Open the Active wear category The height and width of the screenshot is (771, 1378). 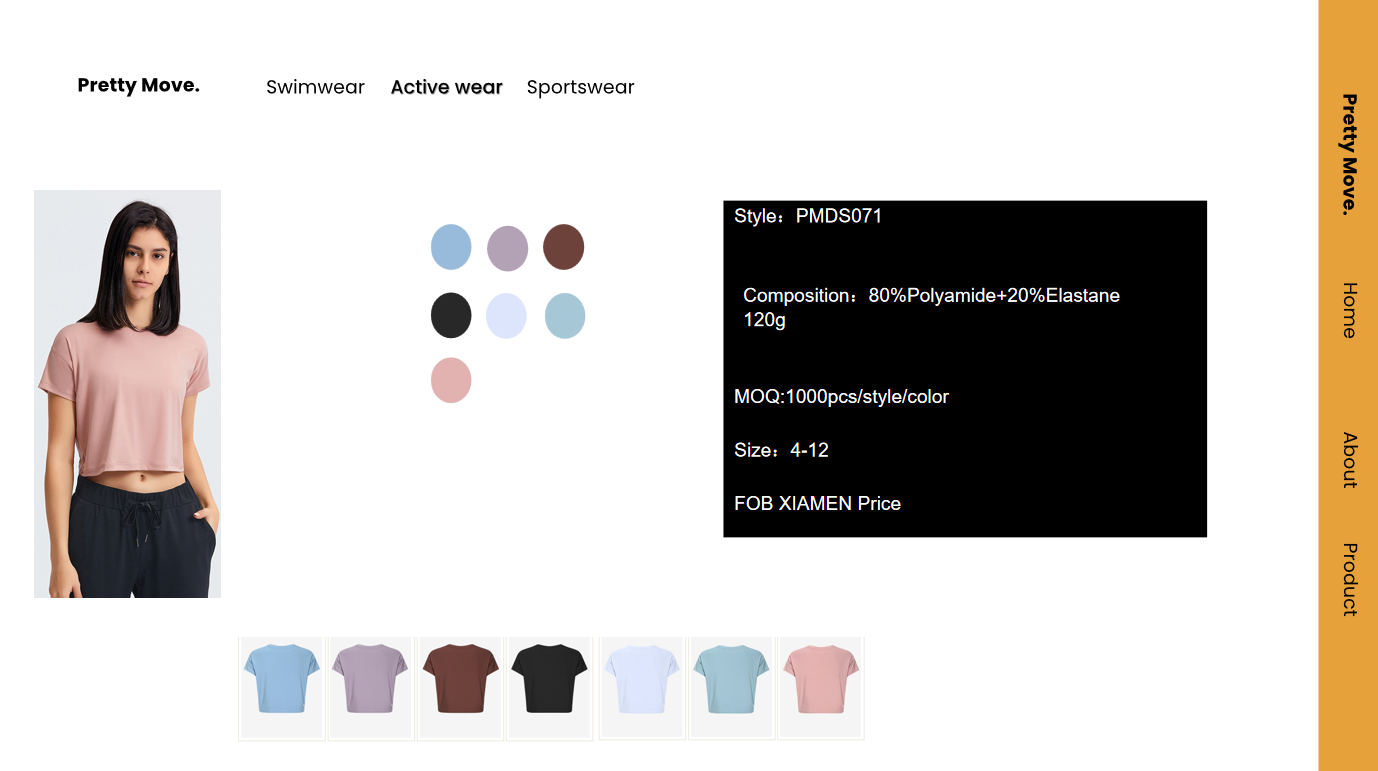(x=446, y=87)
